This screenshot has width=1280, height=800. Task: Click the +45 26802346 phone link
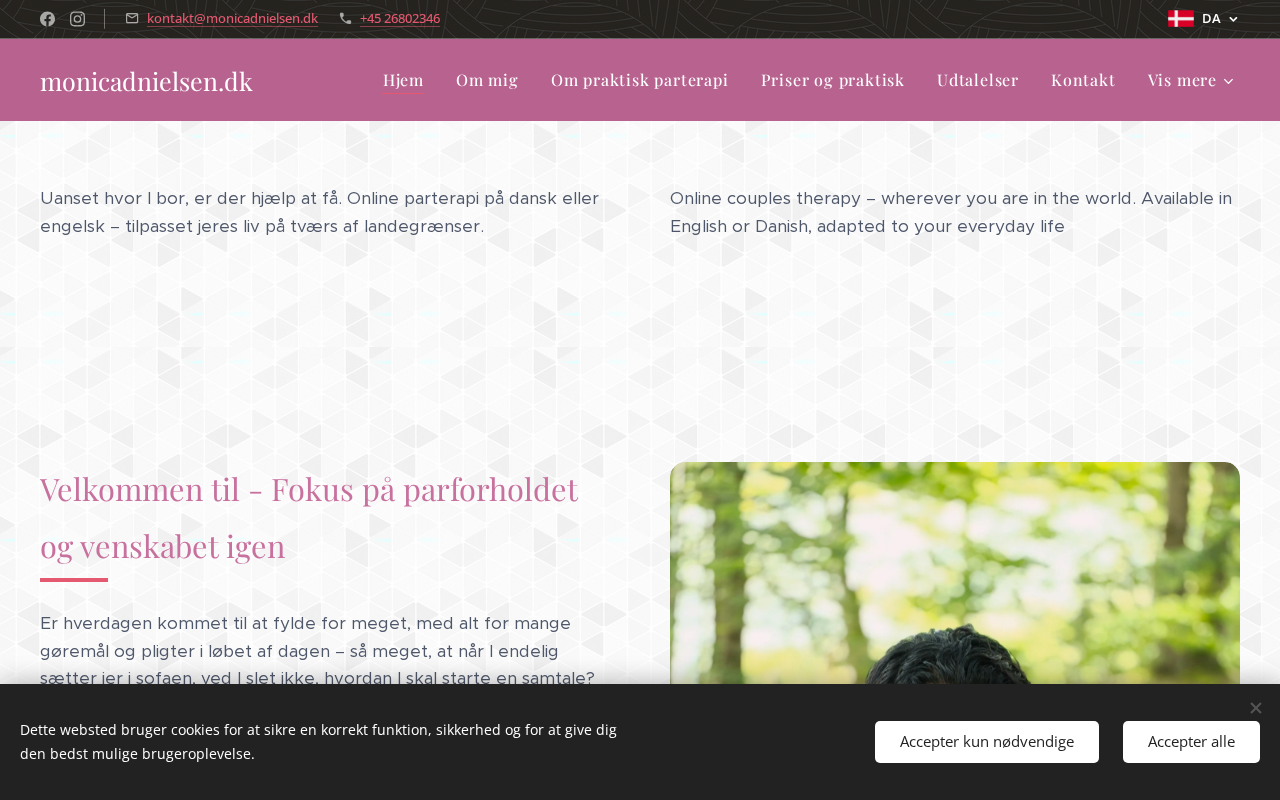click(400, 18)
